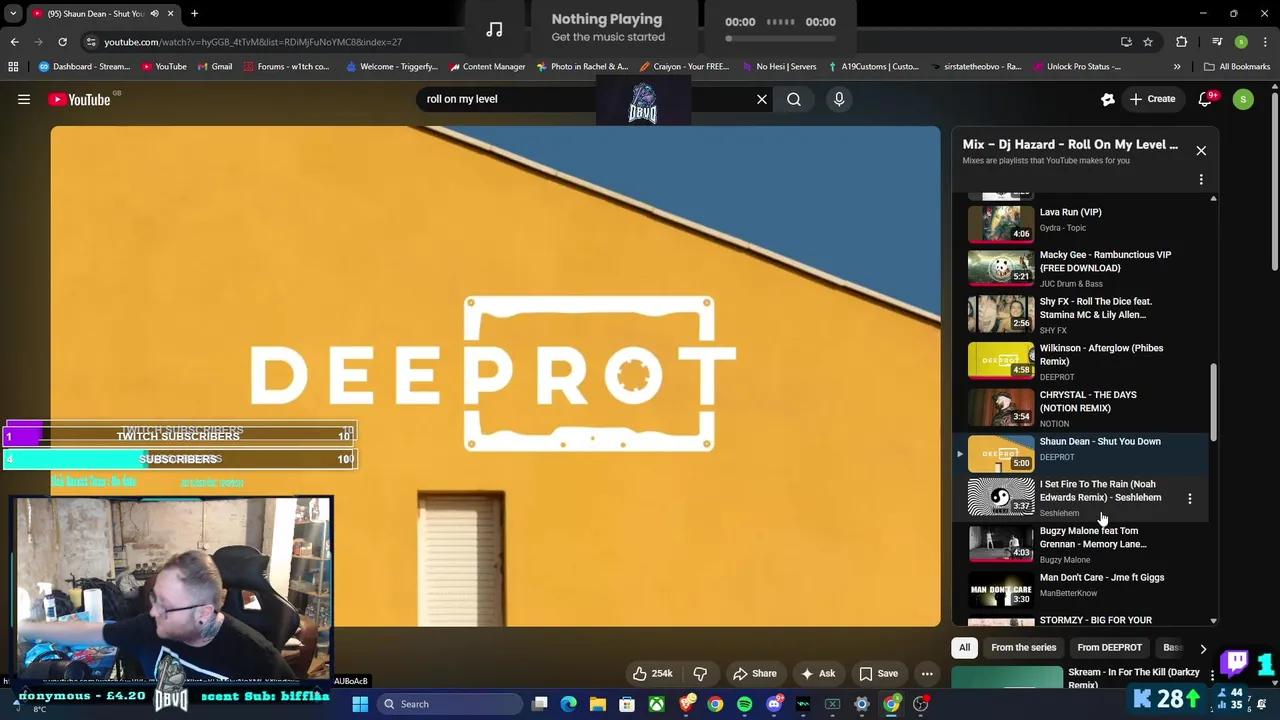Open Microsoft Edge from the taskbar

click(569, 704)
